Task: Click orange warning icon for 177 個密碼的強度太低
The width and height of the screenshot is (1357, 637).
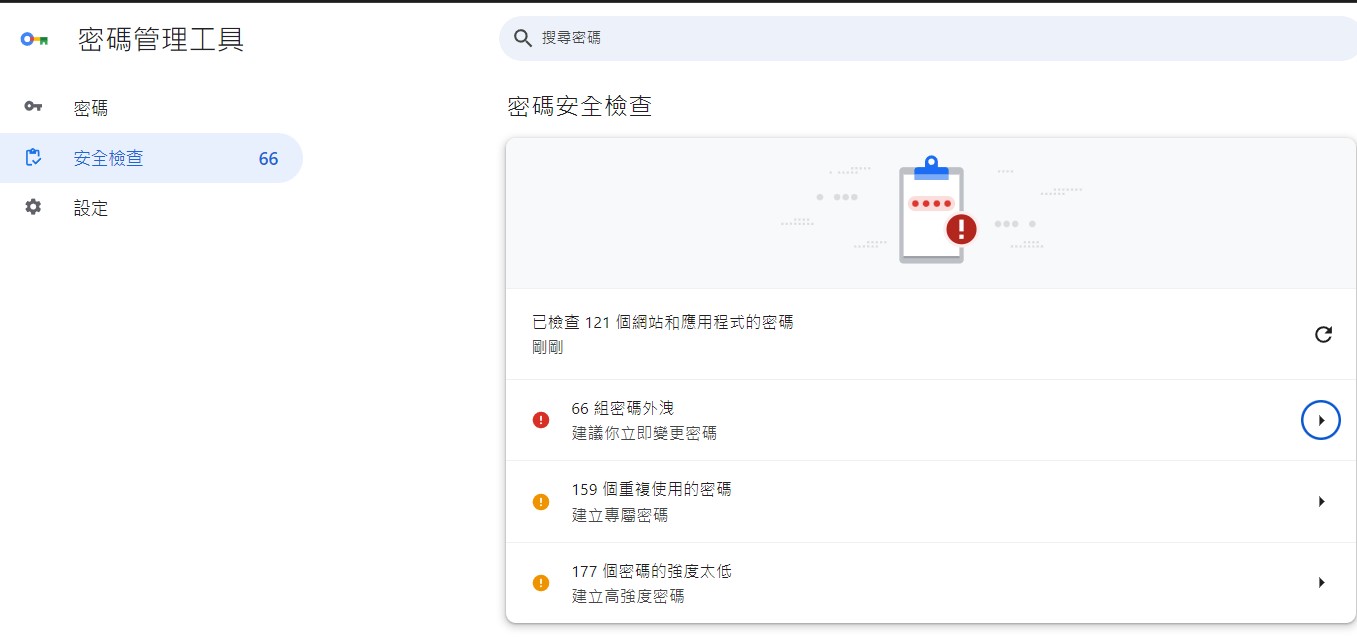Action: [x=541, y=583]
